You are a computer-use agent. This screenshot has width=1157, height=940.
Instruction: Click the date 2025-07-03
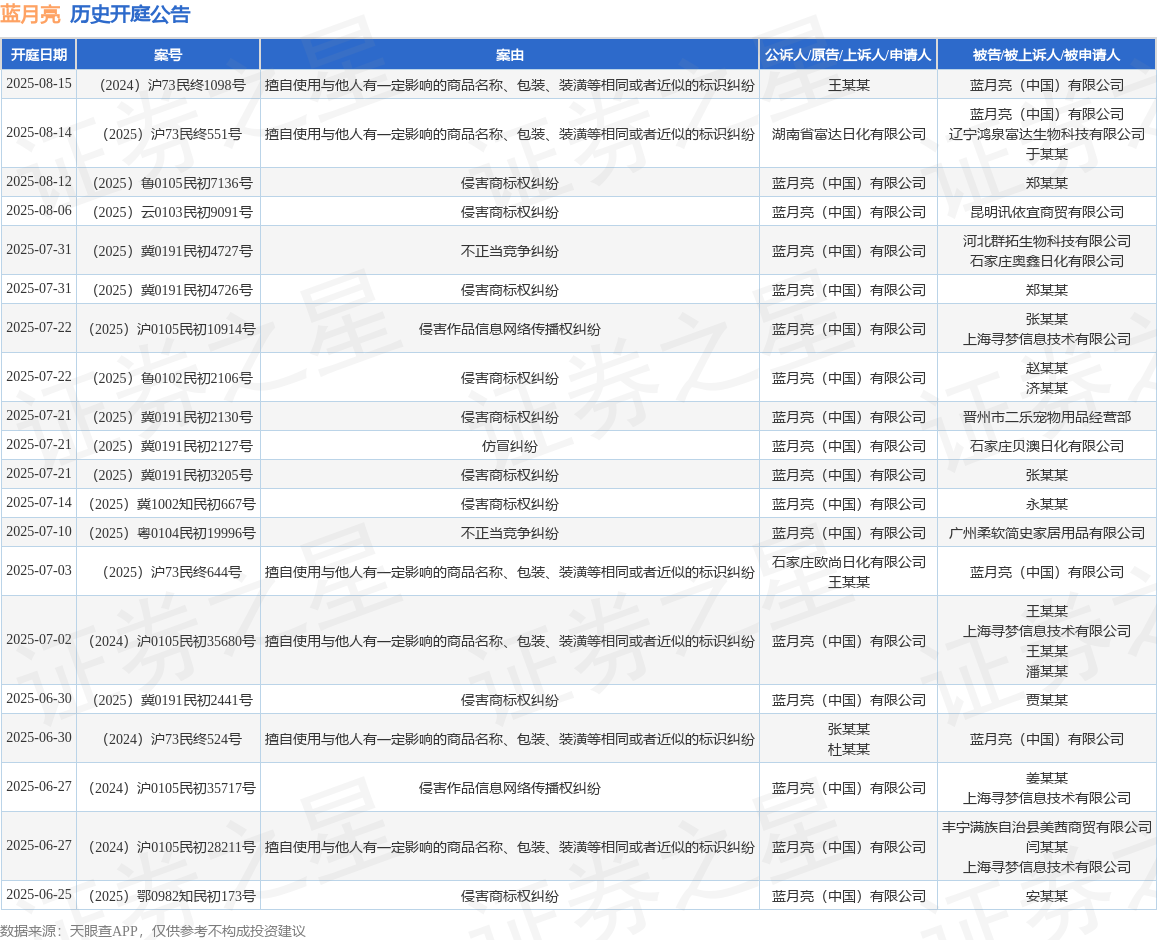[x=39, y=570]
